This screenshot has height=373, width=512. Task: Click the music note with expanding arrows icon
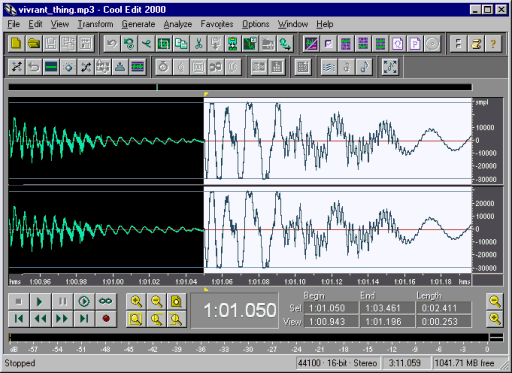point(390,67)
